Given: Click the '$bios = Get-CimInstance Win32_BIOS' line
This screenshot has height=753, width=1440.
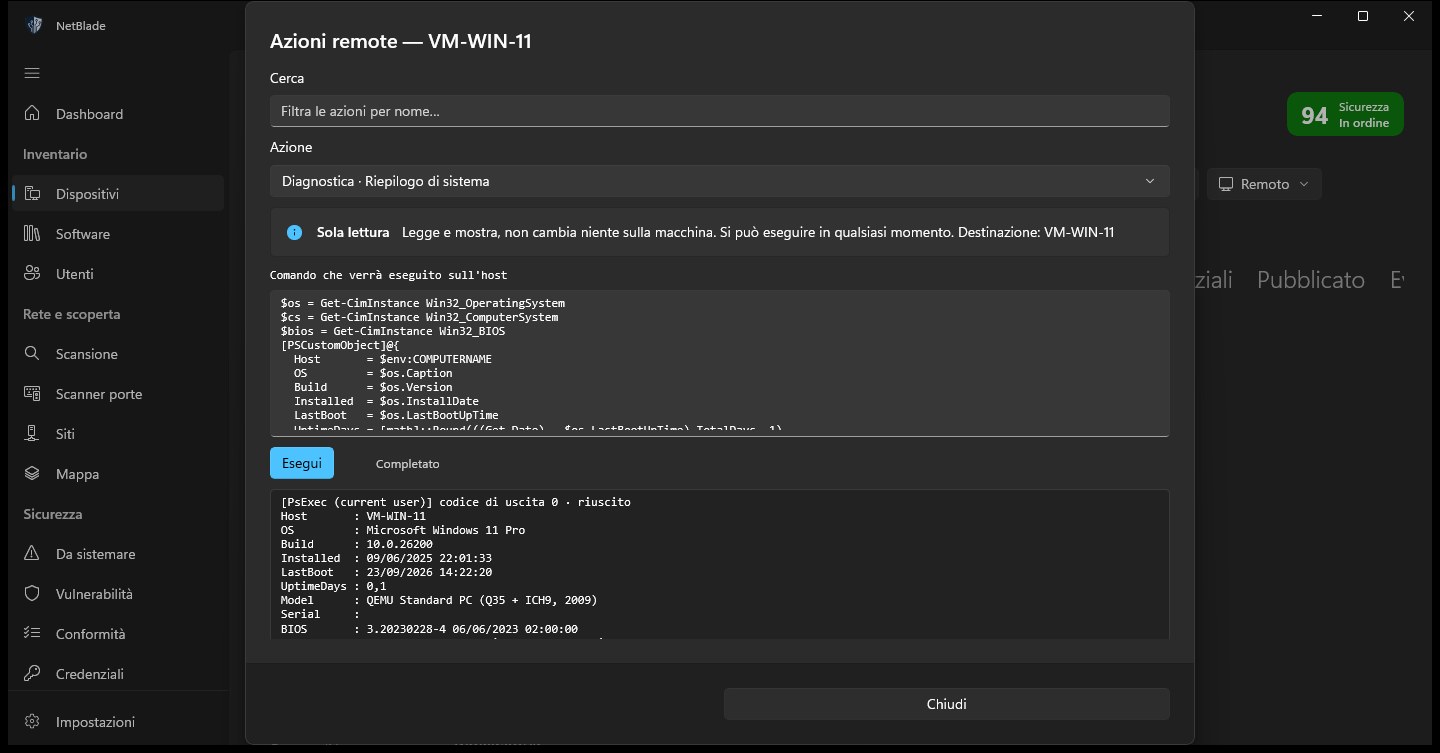Looking at the screenshot, I should tap(393, 331).
